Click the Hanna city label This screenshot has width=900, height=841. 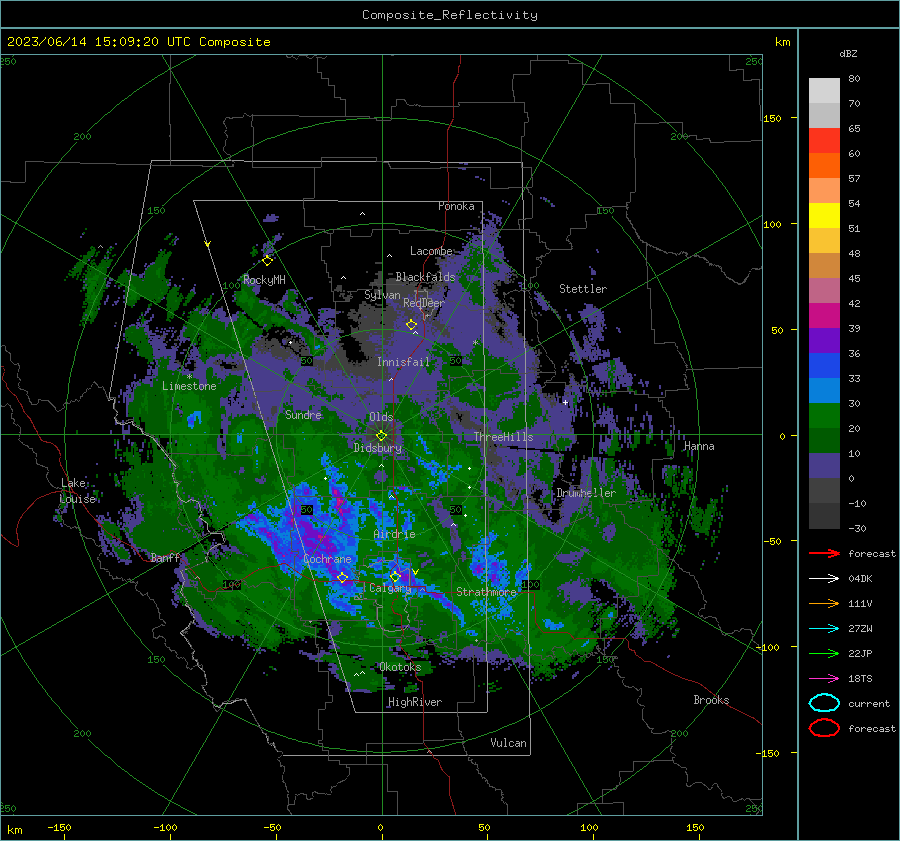pos(699,446)
